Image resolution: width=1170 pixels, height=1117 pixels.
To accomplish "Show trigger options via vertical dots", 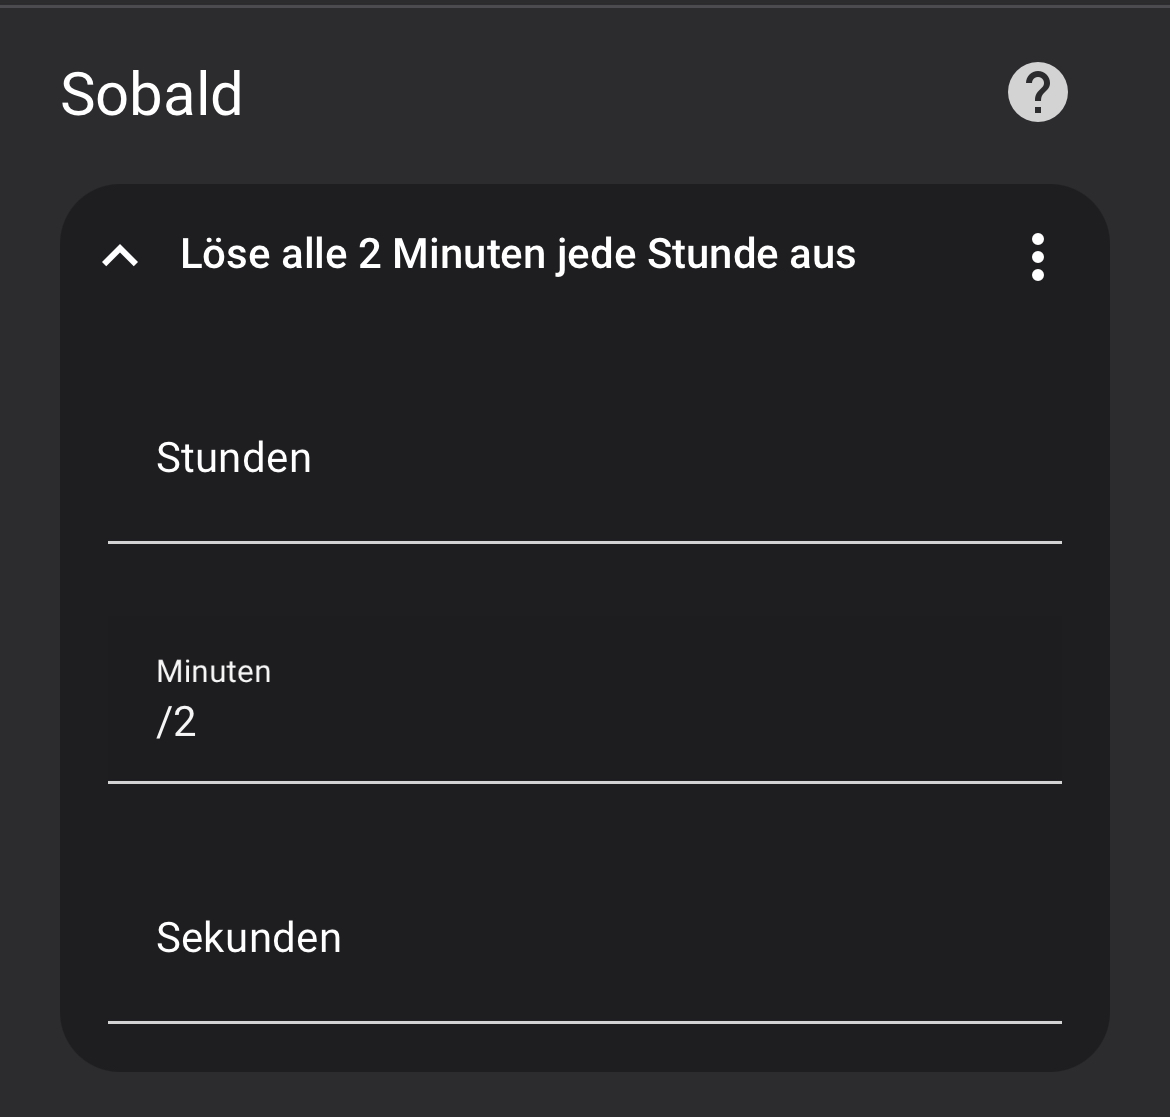I will point(1037,257).
